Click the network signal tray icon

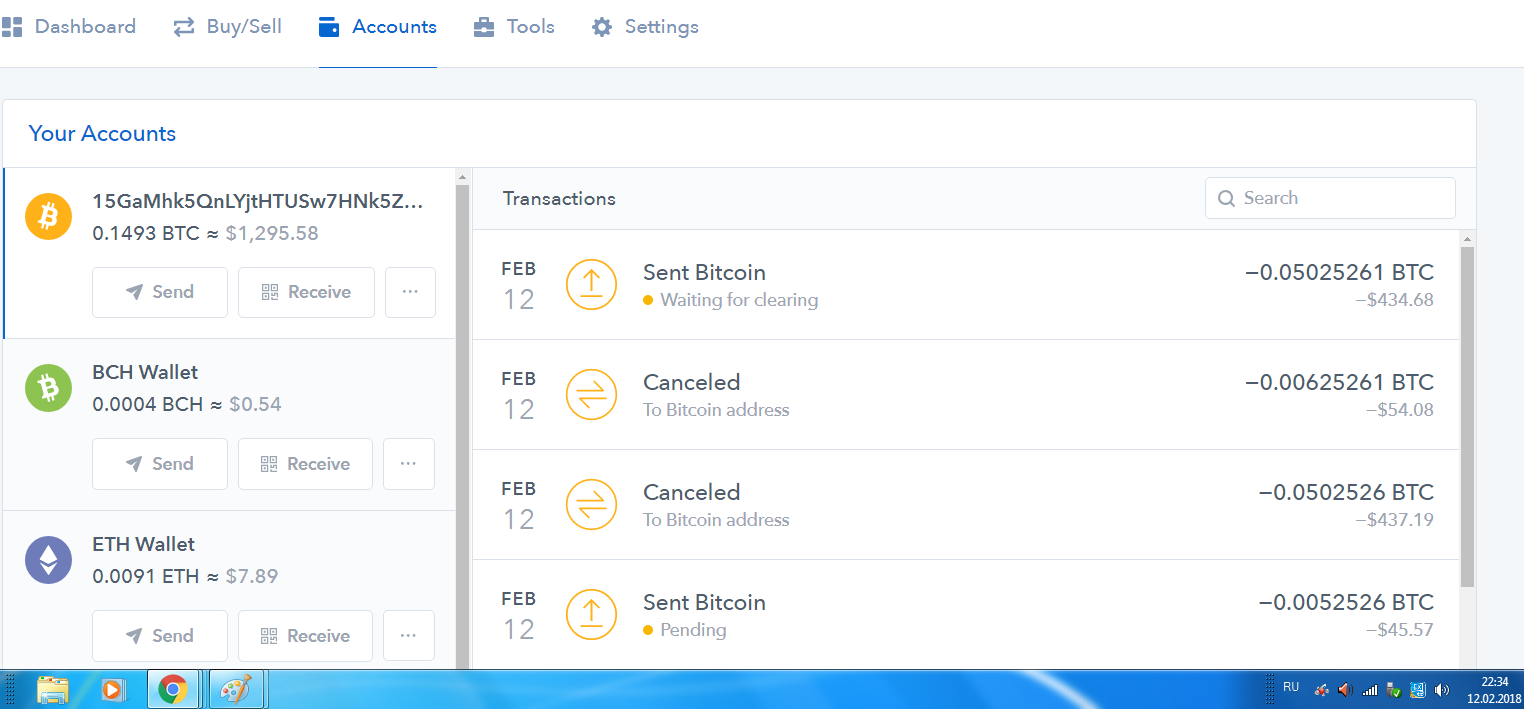(1370, 690)
